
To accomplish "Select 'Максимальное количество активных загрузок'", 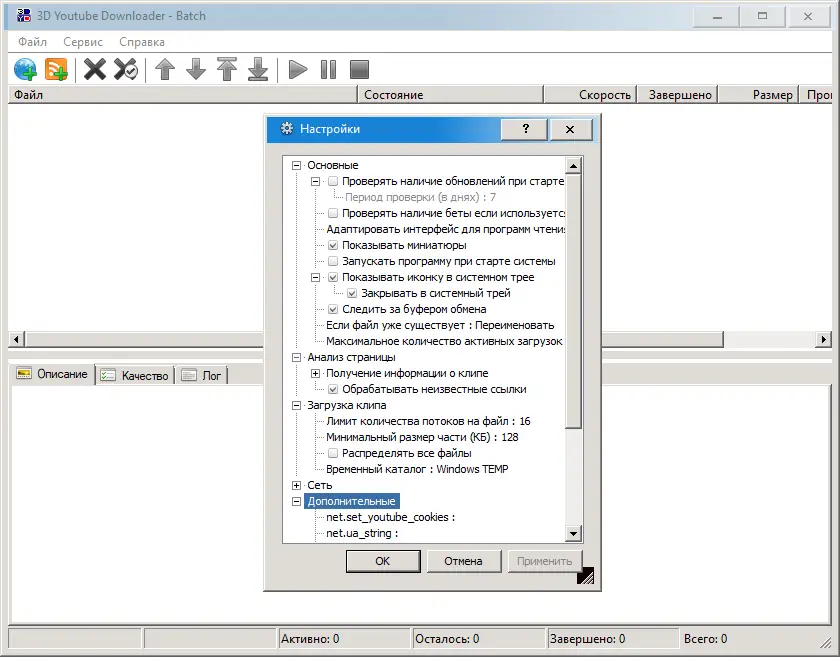I will (x=445, y=341).
